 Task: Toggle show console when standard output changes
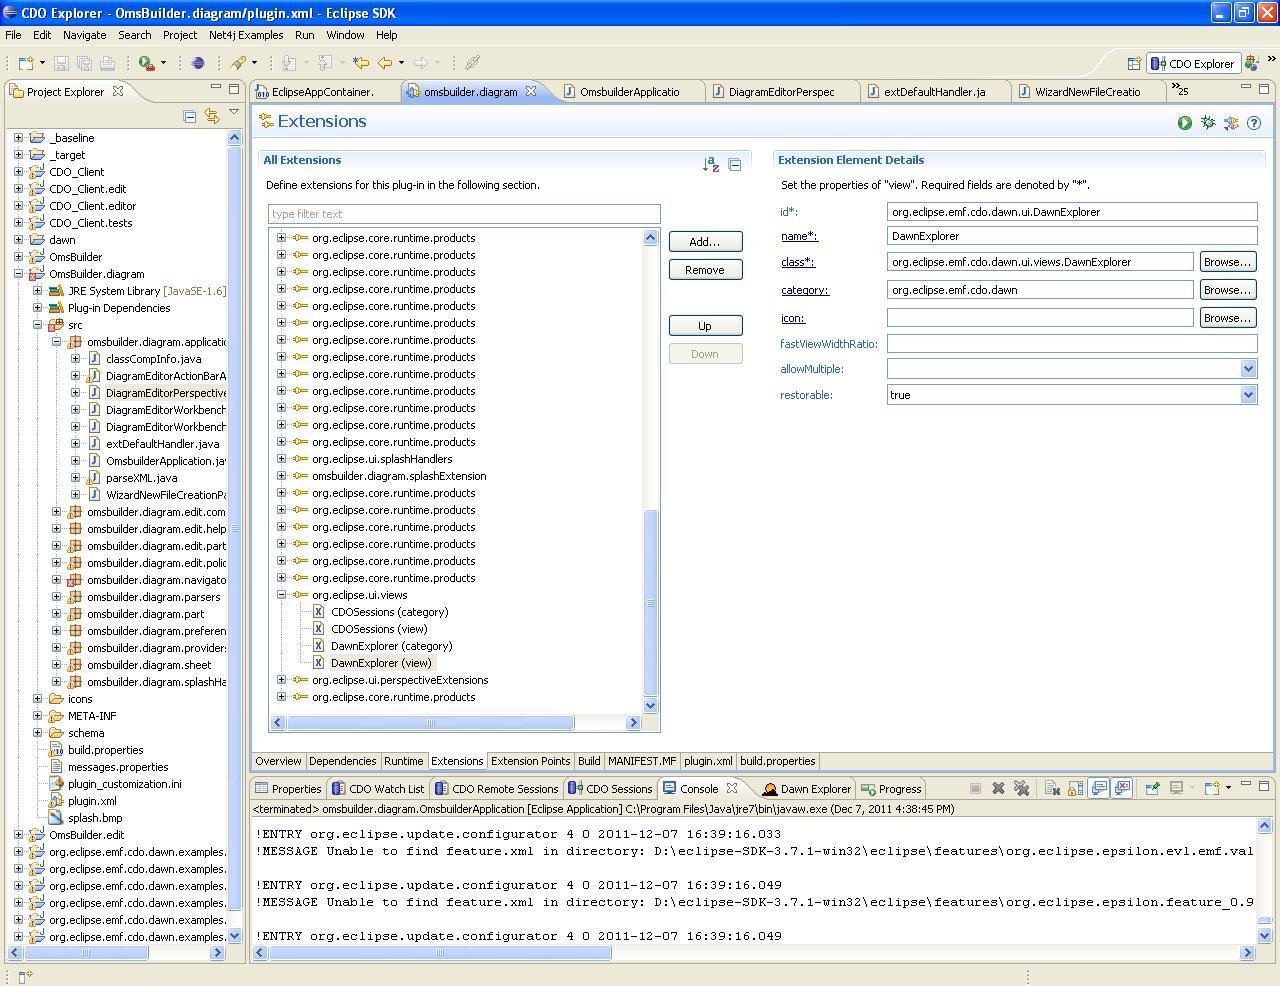[1099, 789]
